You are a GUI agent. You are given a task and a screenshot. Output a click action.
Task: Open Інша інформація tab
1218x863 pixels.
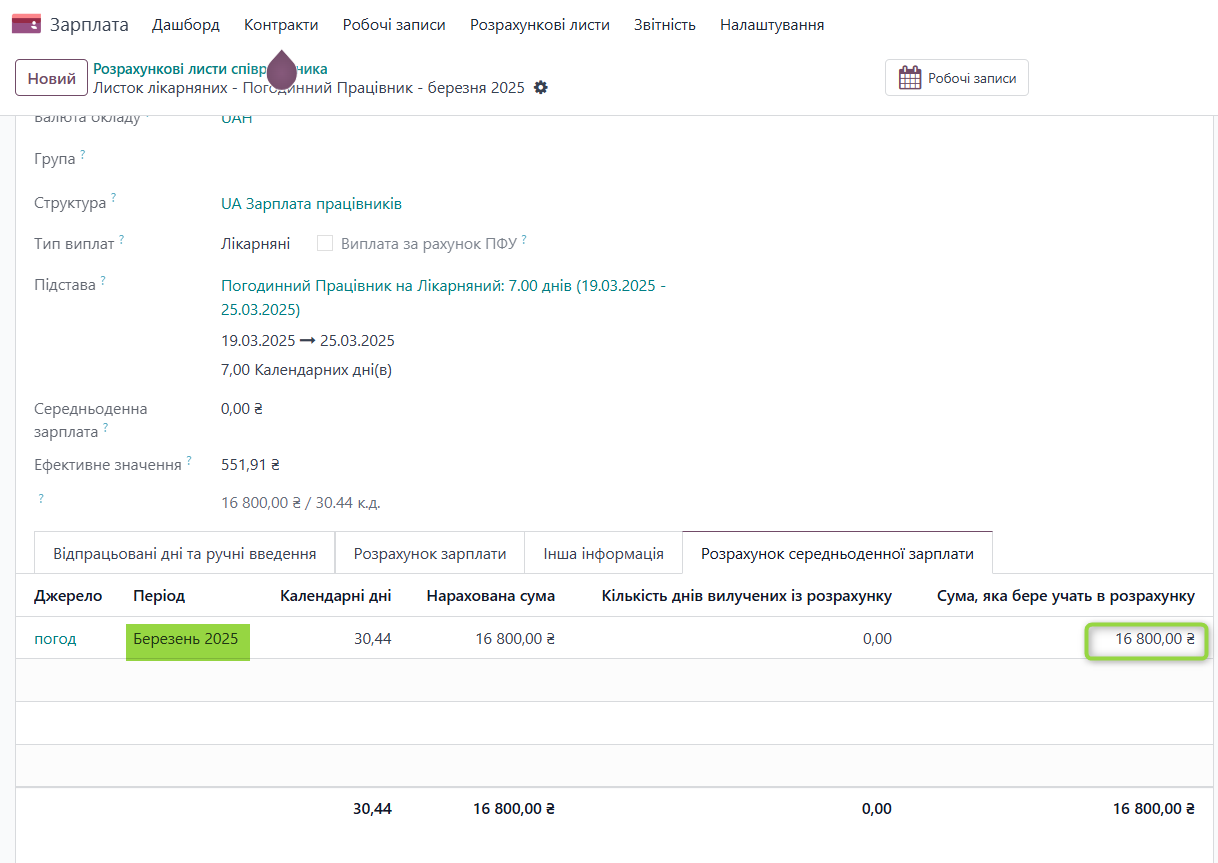pos(603,553)
